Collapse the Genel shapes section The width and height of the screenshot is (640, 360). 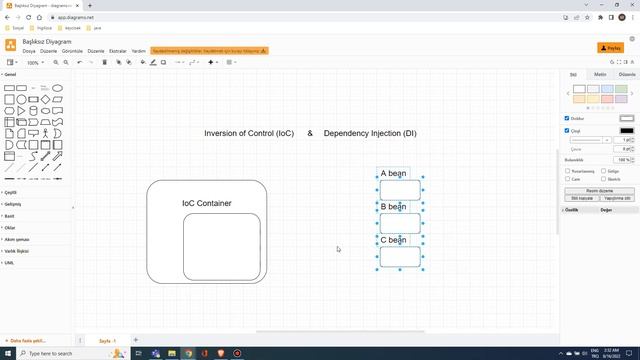(9, 74)
